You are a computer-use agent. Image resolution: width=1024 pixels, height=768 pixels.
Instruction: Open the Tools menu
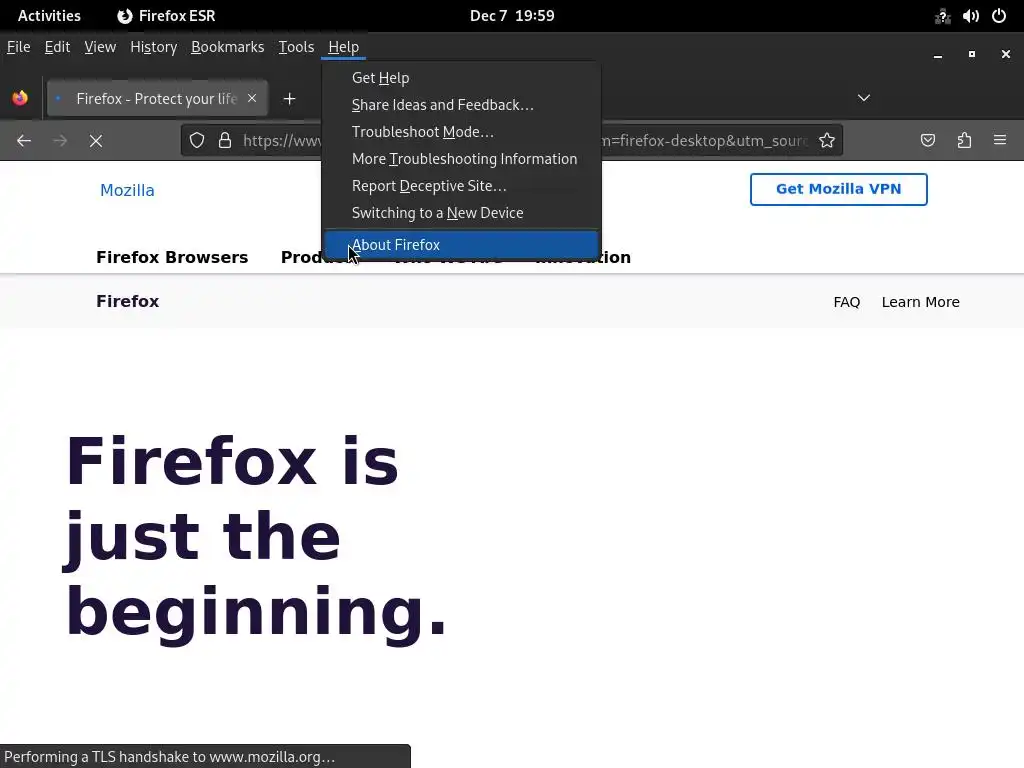click(296, 47)
